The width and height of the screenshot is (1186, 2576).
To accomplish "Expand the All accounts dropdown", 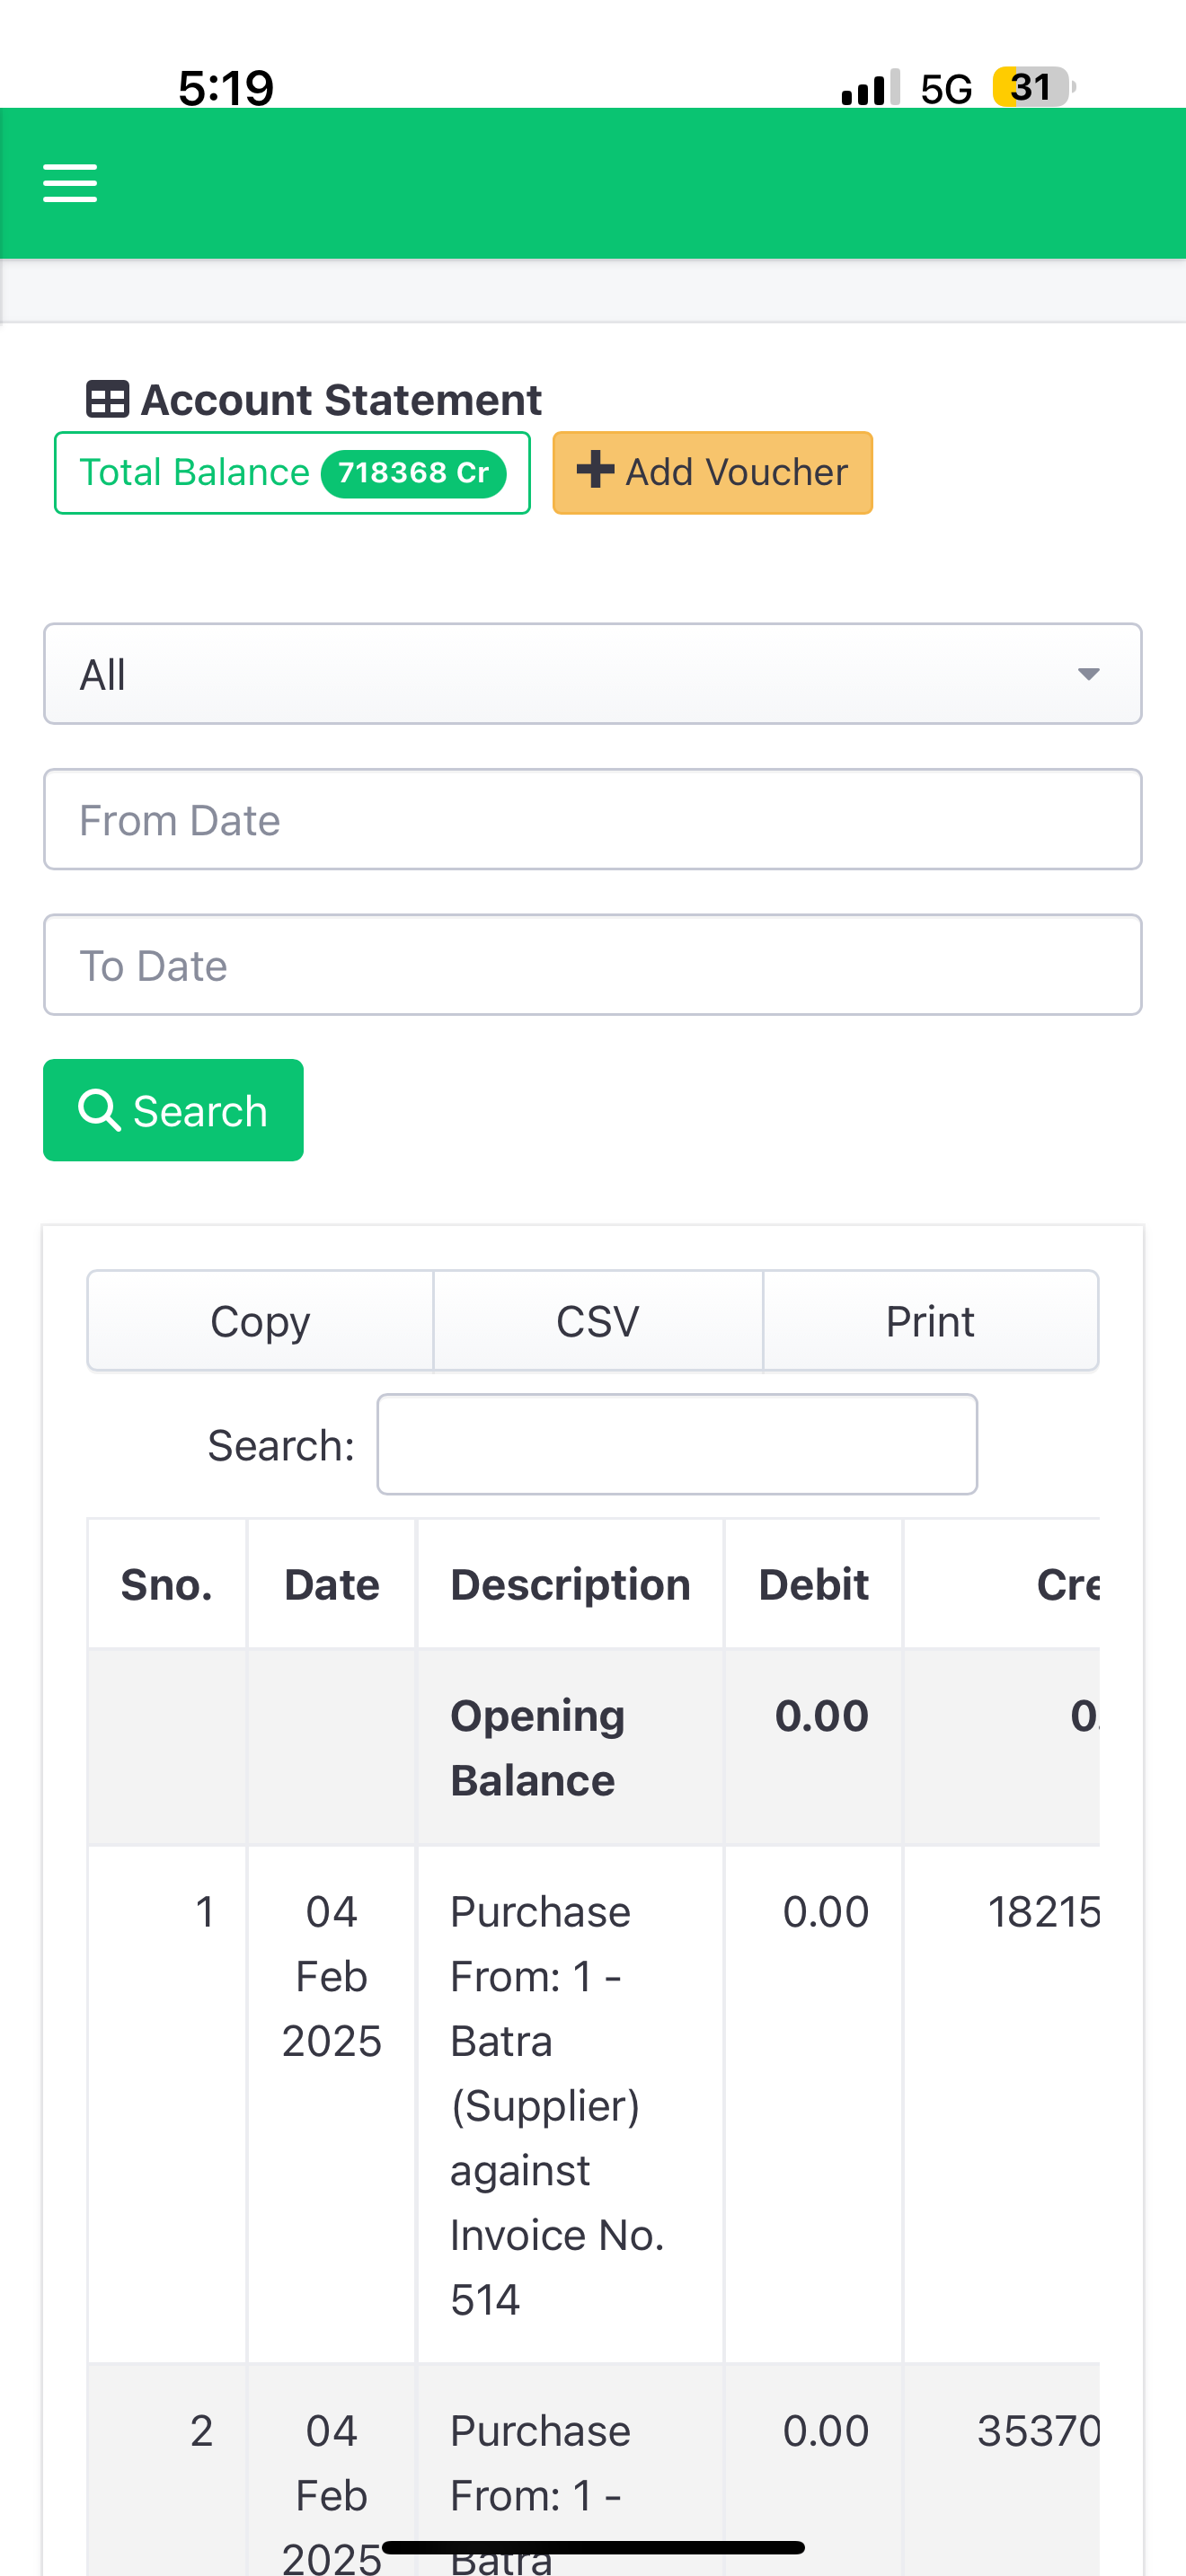I will pos(593,674).
